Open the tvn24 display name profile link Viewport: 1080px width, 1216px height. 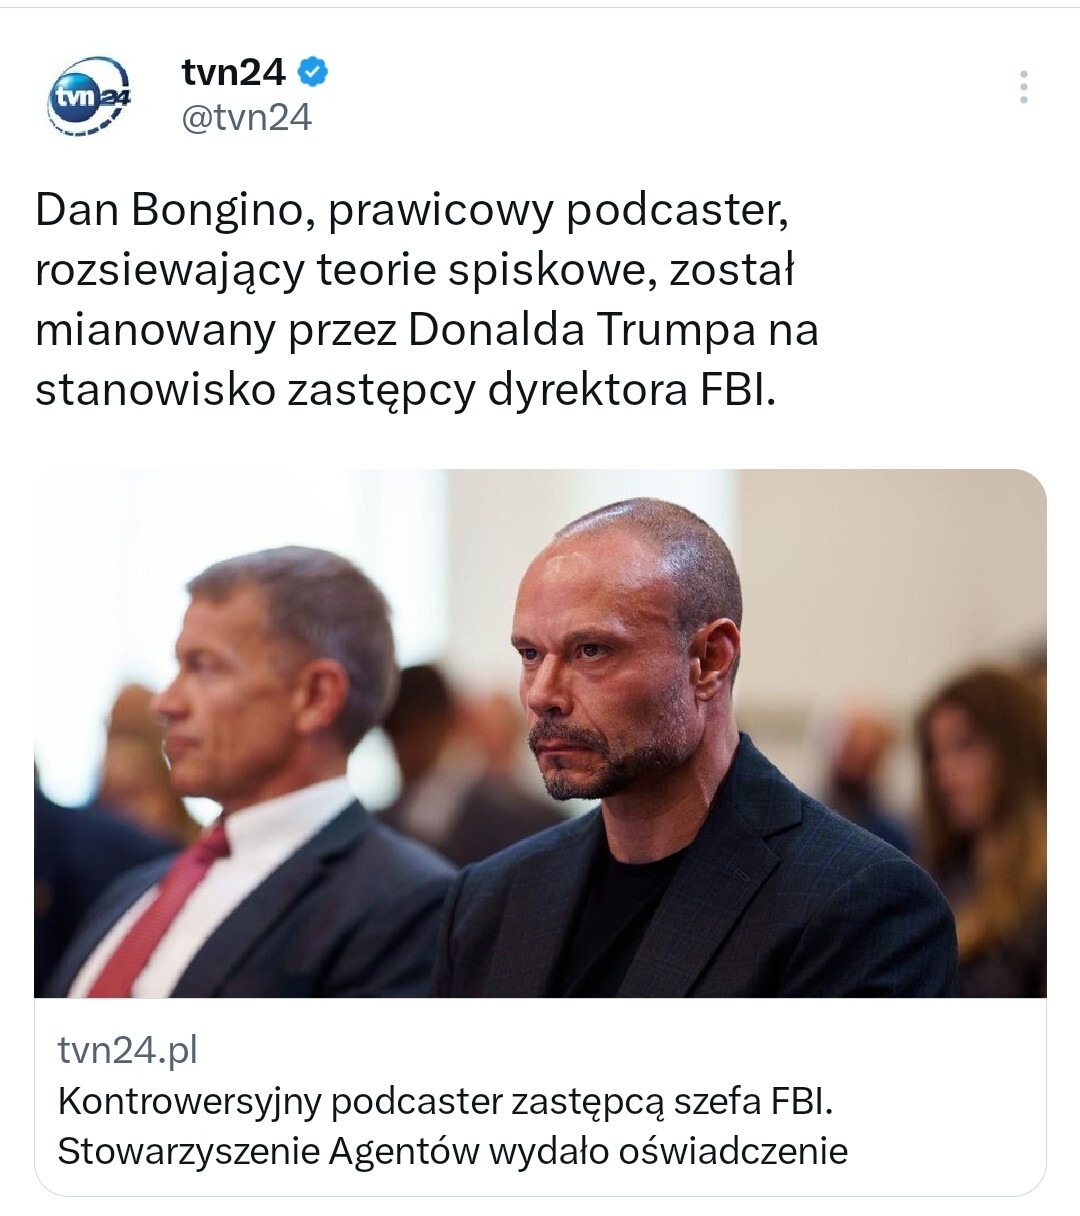click(x=233, y=72)
